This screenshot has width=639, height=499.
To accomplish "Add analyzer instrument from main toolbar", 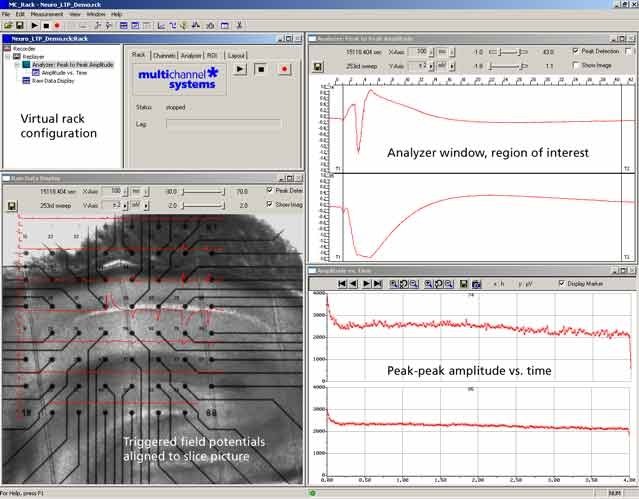I will click(161, 25).
